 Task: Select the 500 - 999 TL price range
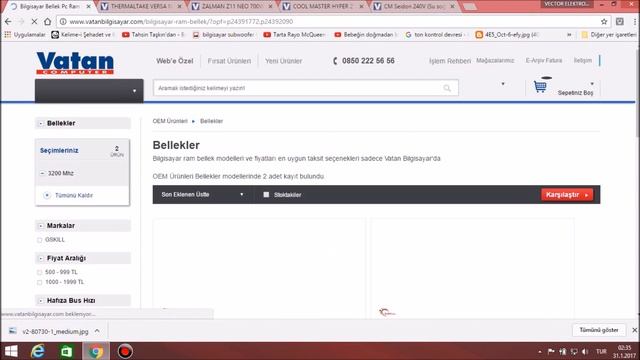click(x=40, y=272)
